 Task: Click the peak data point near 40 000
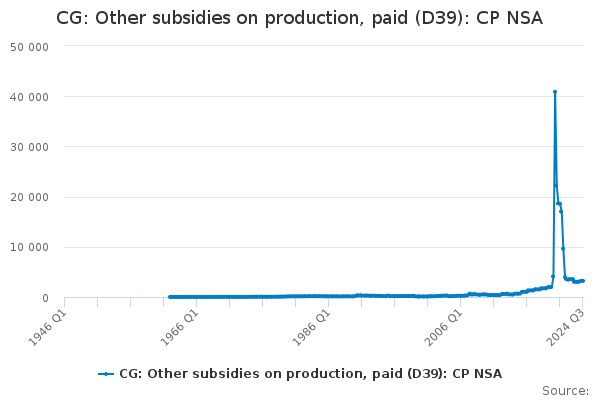point(555,92)
